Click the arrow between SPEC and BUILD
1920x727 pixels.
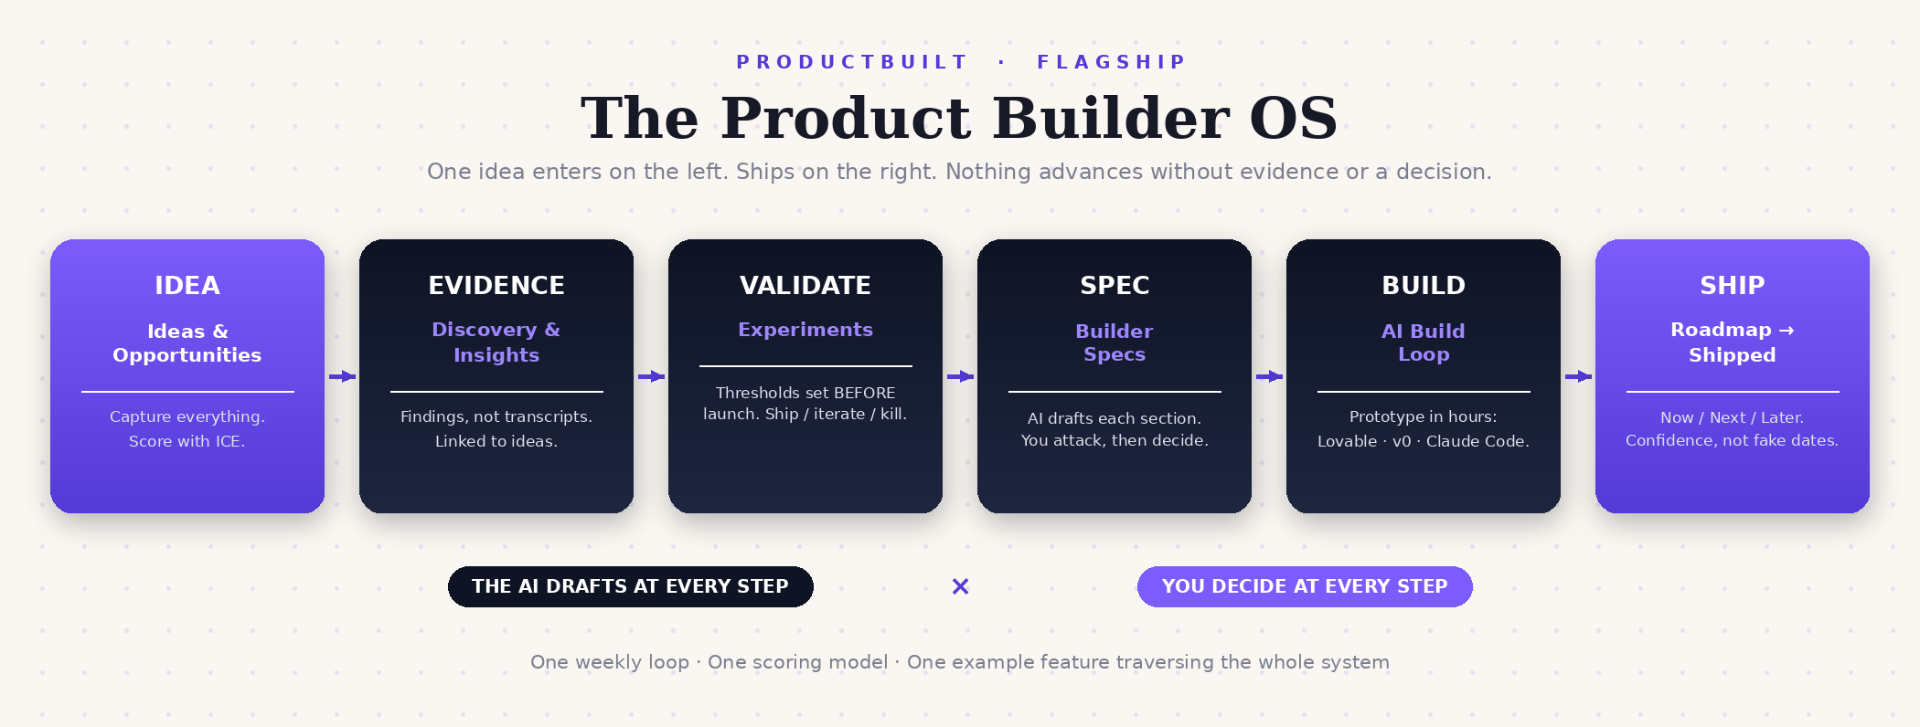coord(1269,376)
